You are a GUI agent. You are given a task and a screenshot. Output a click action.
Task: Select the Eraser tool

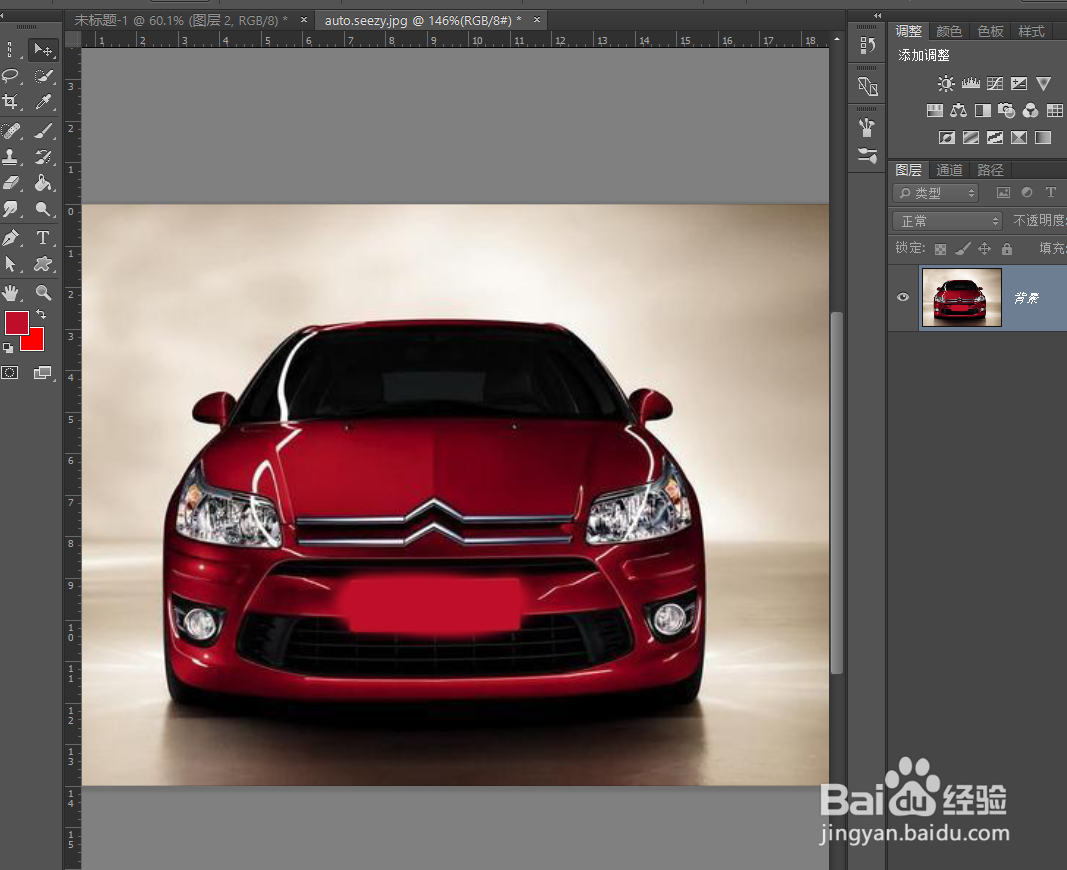(x=10, y=182)
